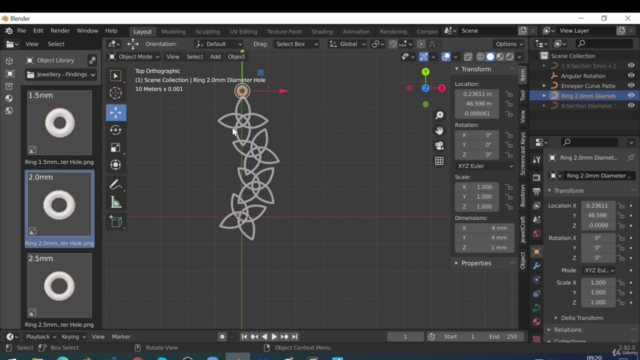Screen dimensions: 640x360
Task: Activate the Transform tool
Action: pos(116,164)
